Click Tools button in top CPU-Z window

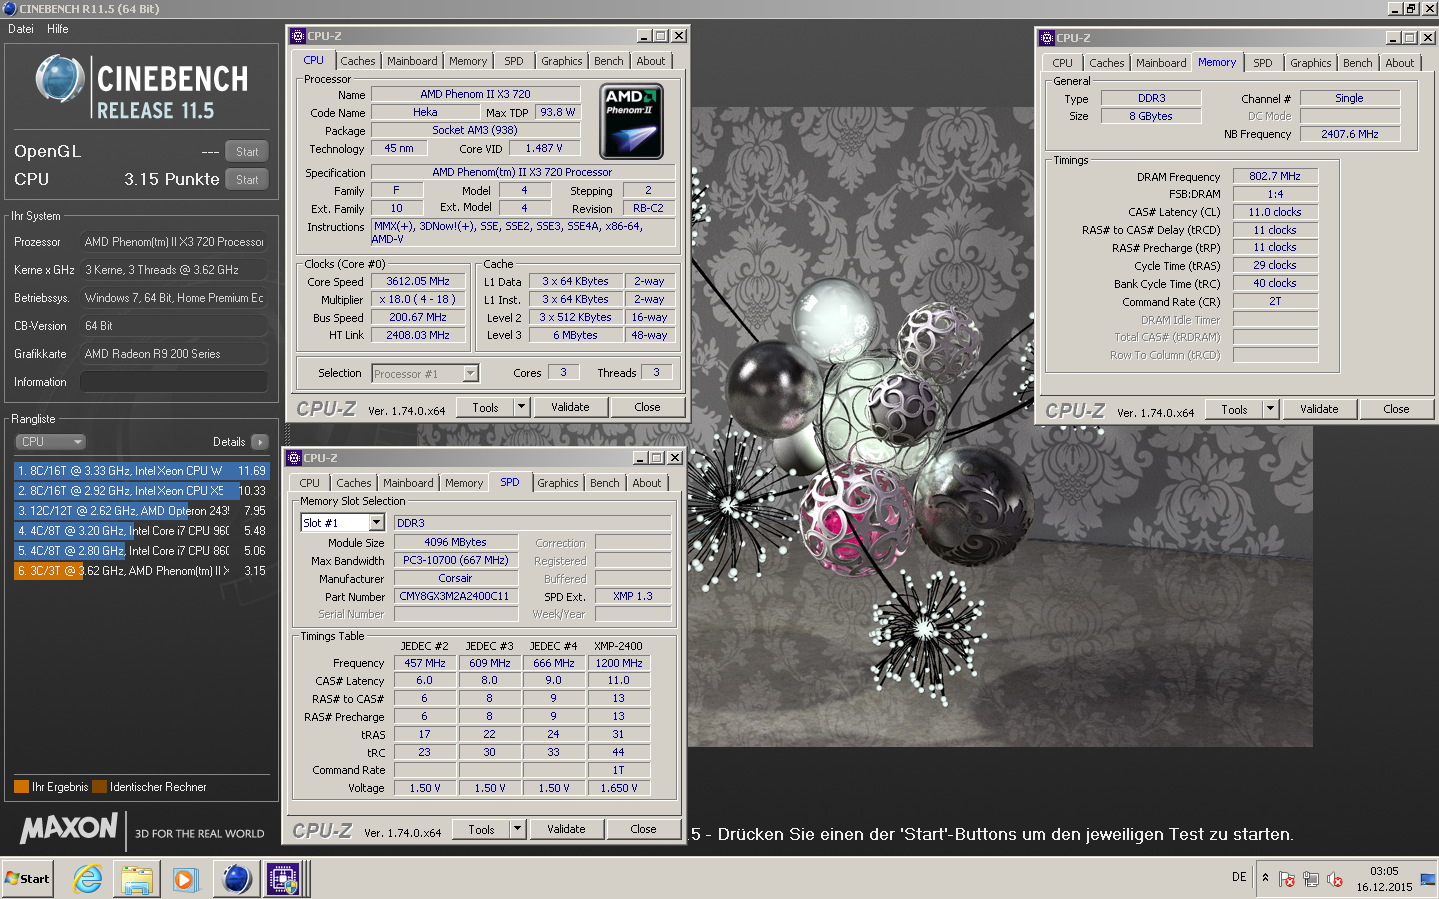click(485, 408)
